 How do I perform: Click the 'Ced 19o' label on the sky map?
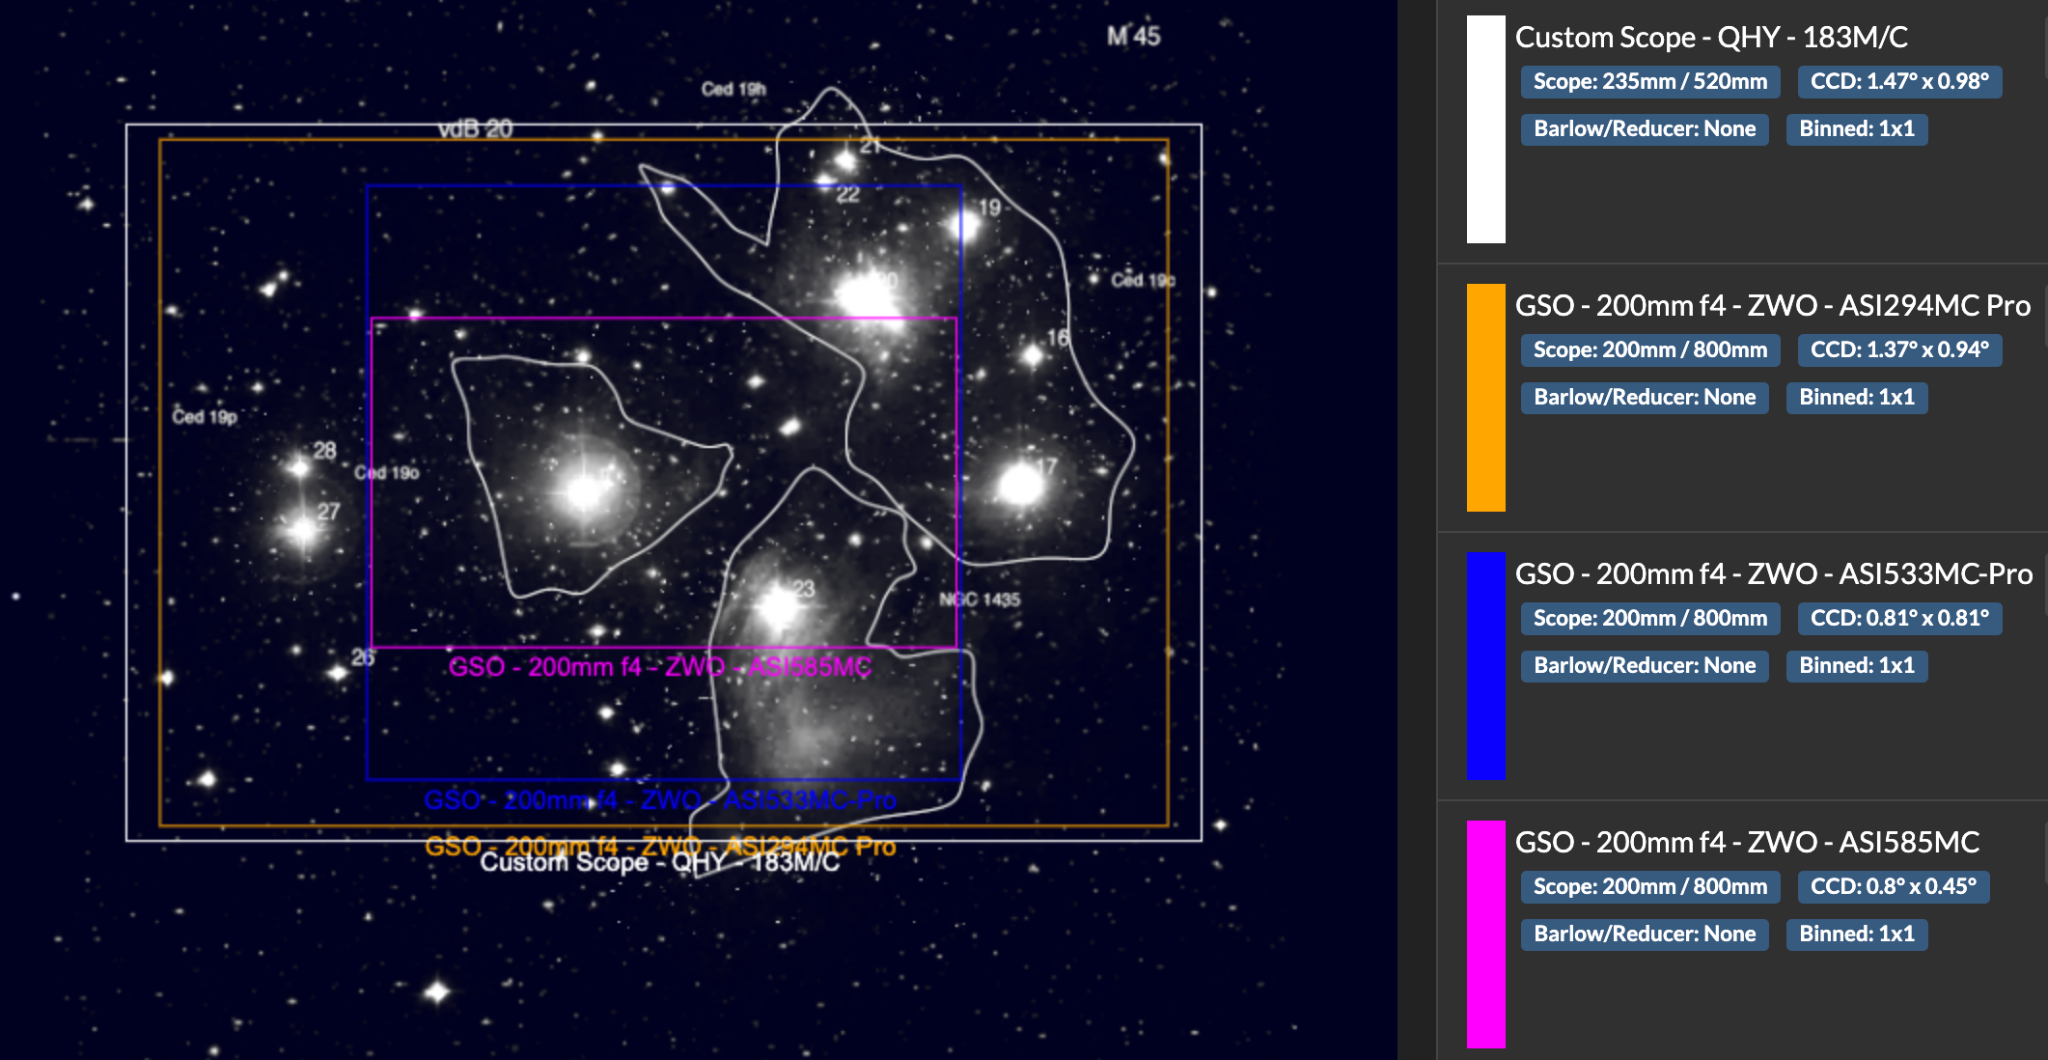(386, 472)
